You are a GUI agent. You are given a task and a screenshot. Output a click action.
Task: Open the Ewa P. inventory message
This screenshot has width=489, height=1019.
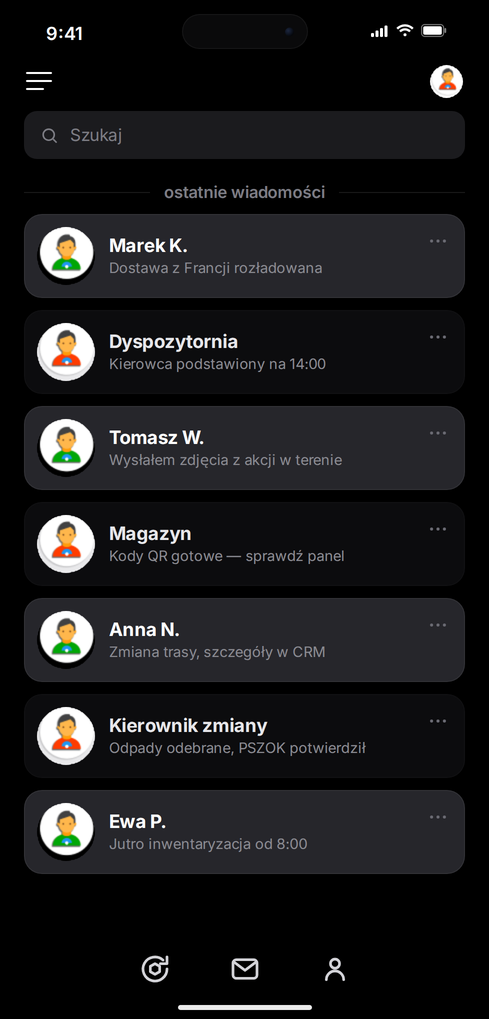point(244,832)
